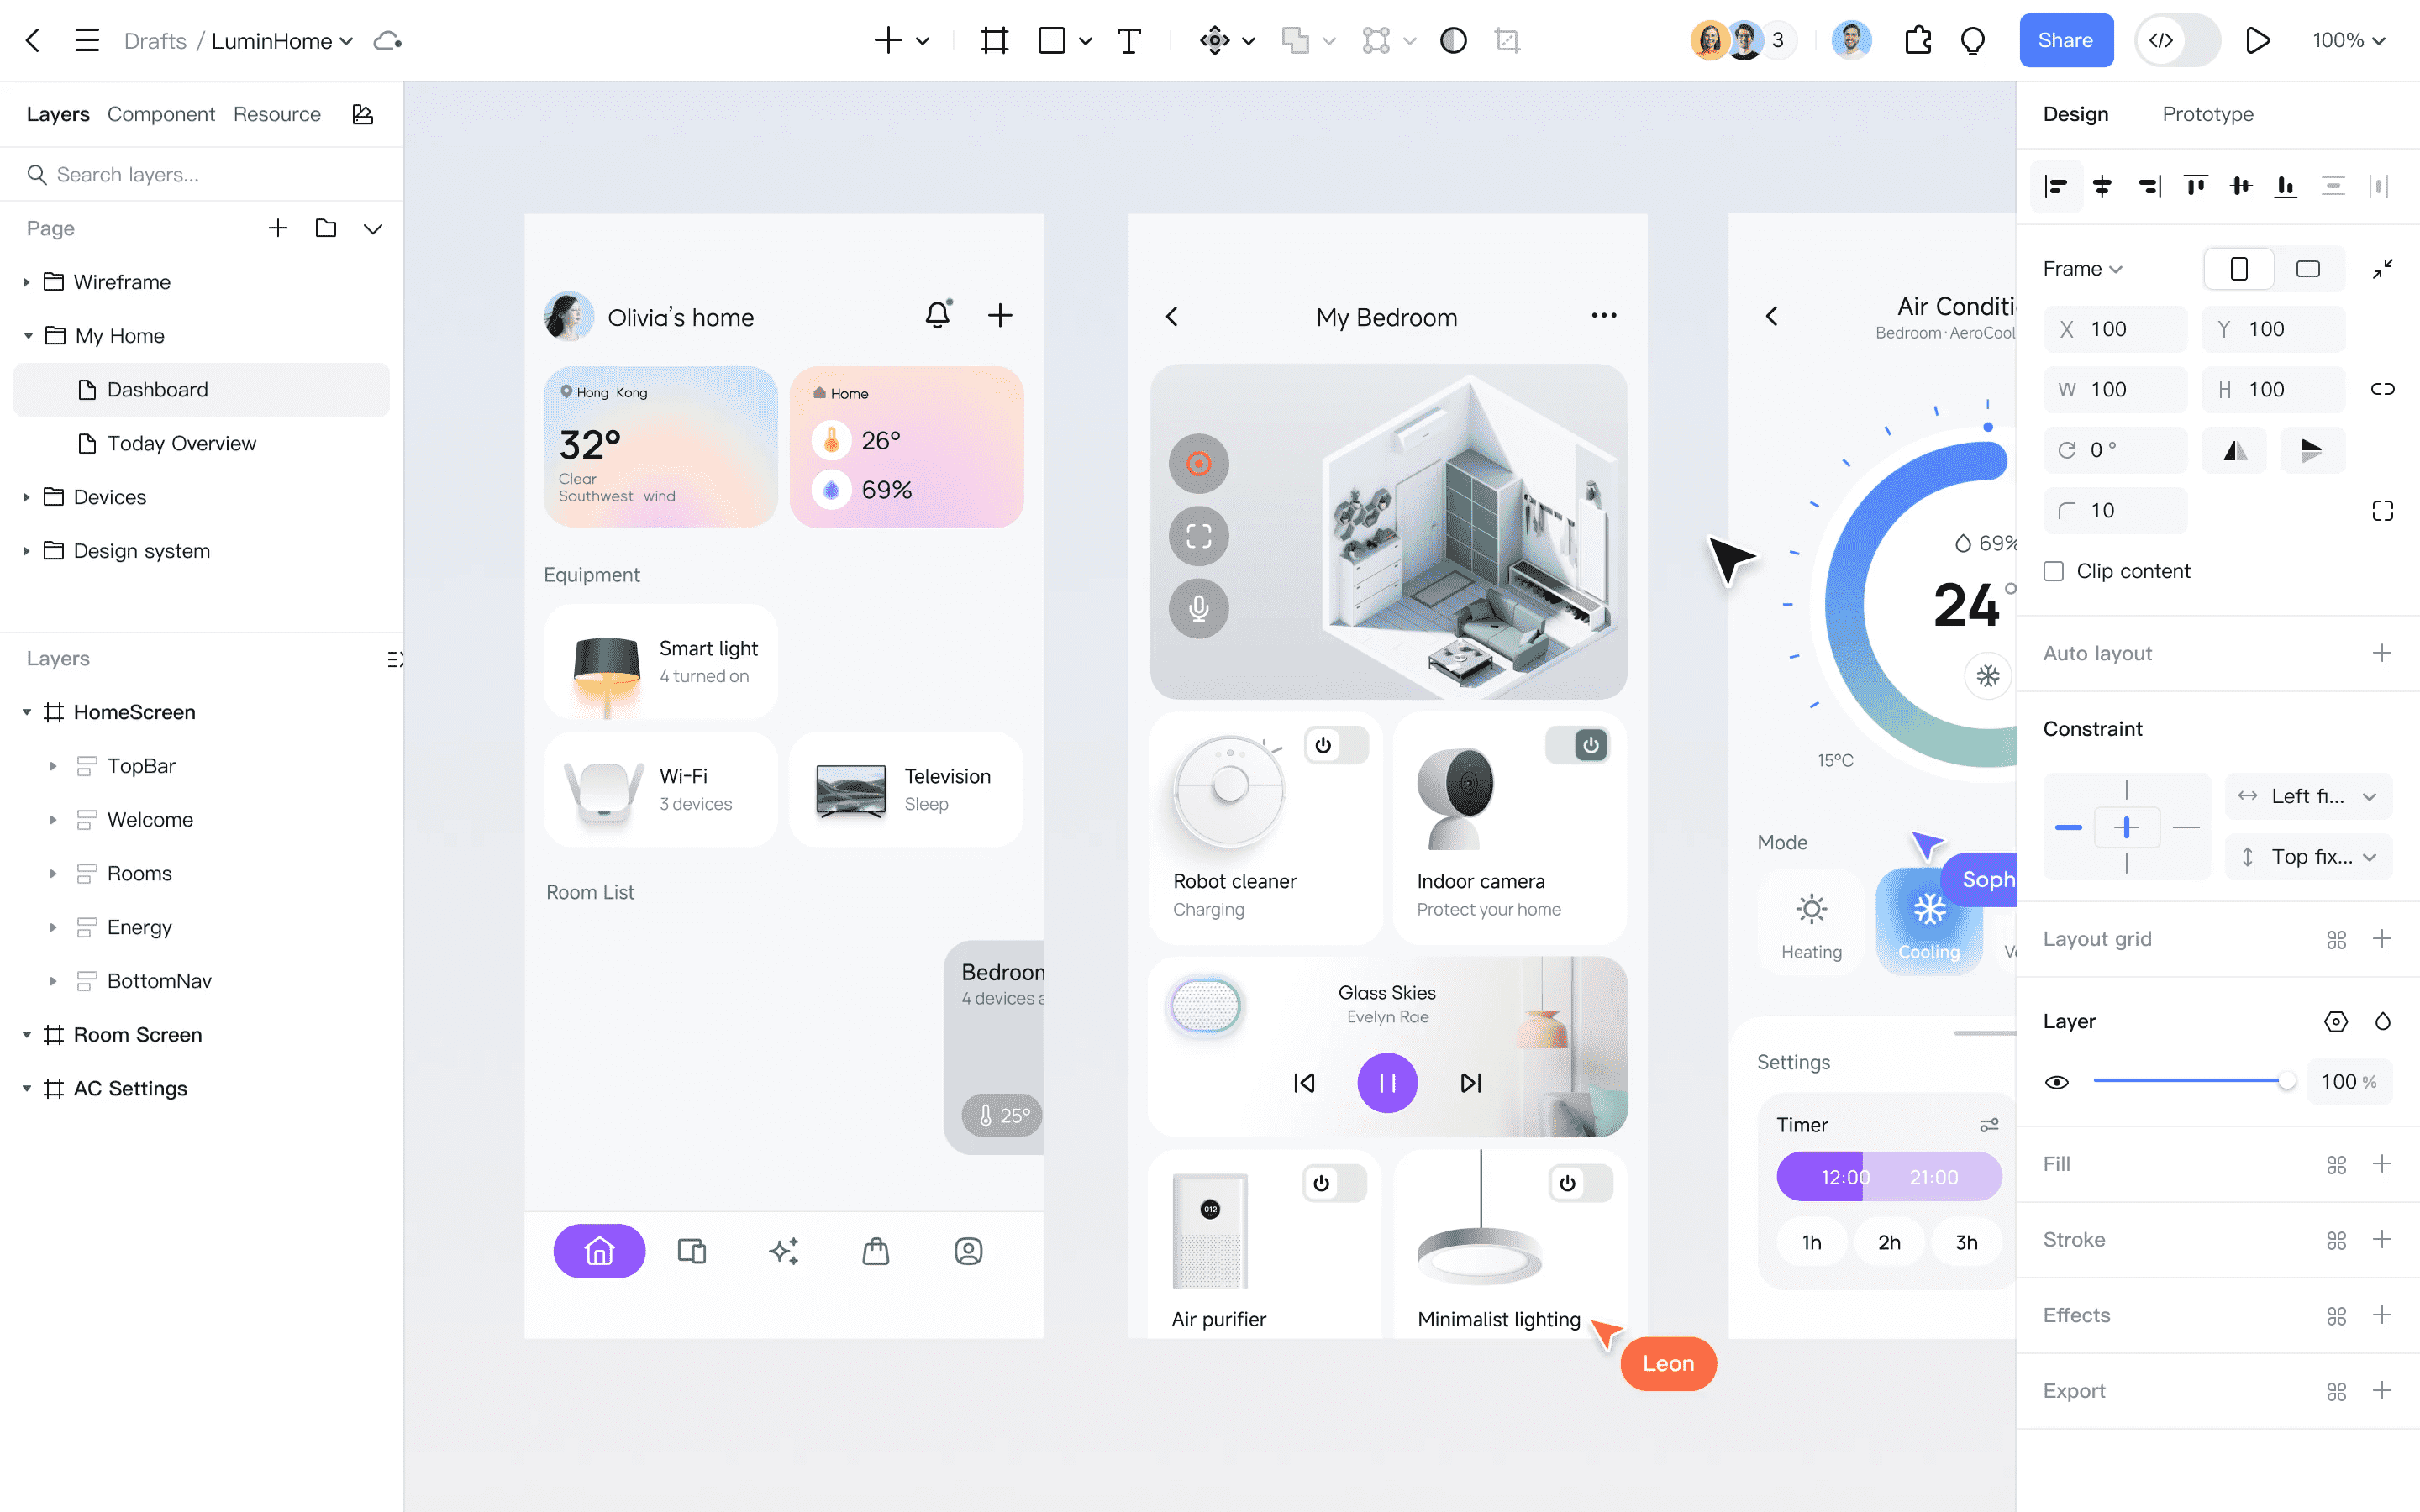Click the comment bubble icon

1972,41
